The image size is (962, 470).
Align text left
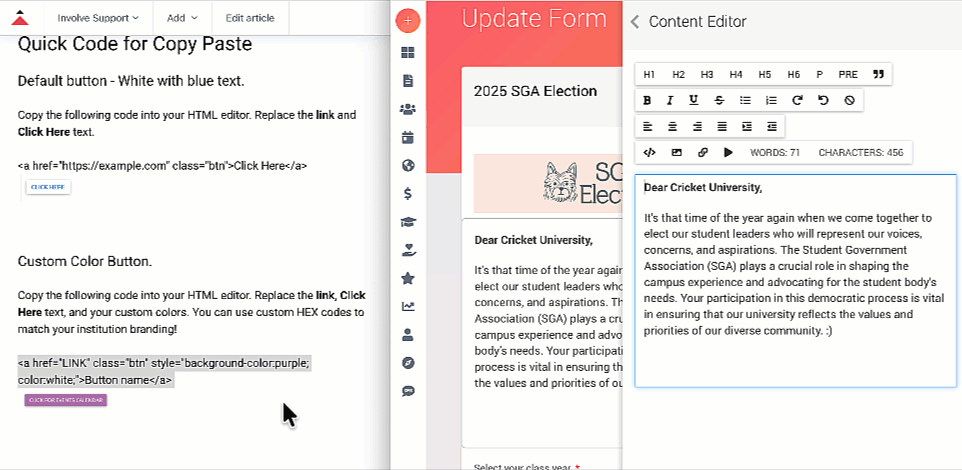[648, 127]
